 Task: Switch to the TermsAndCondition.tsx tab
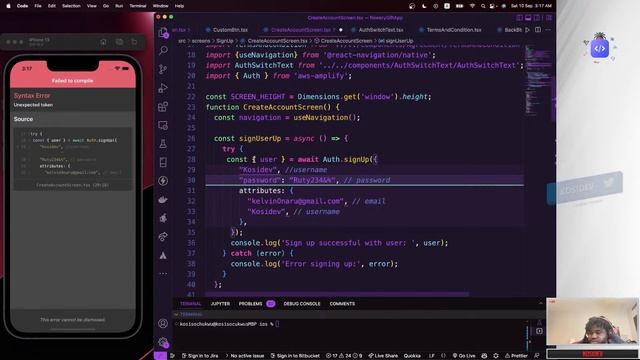(x=453, y=30)
